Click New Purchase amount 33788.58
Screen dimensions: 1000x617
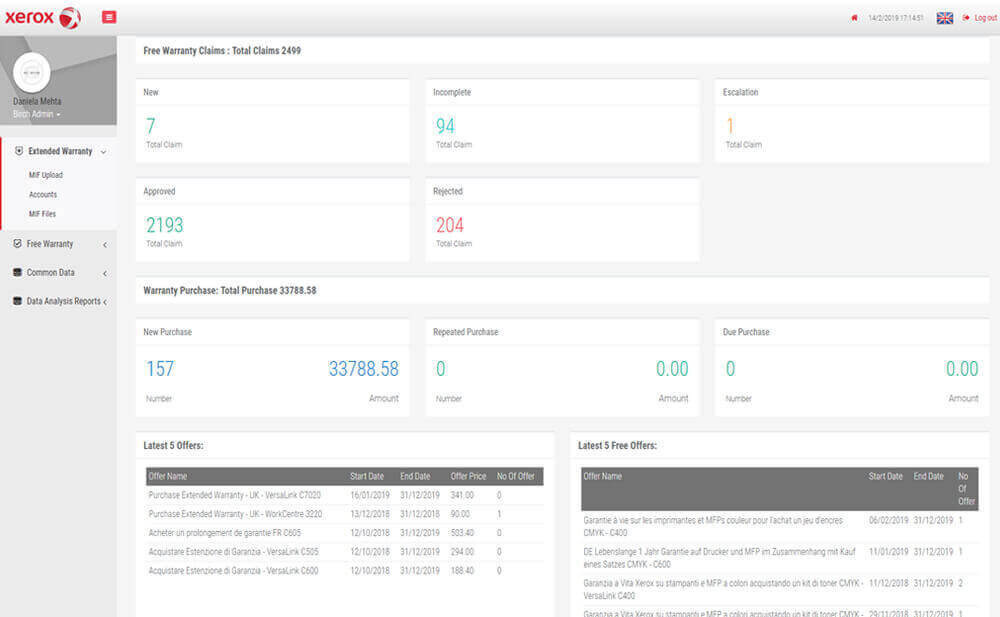(364, 369)
